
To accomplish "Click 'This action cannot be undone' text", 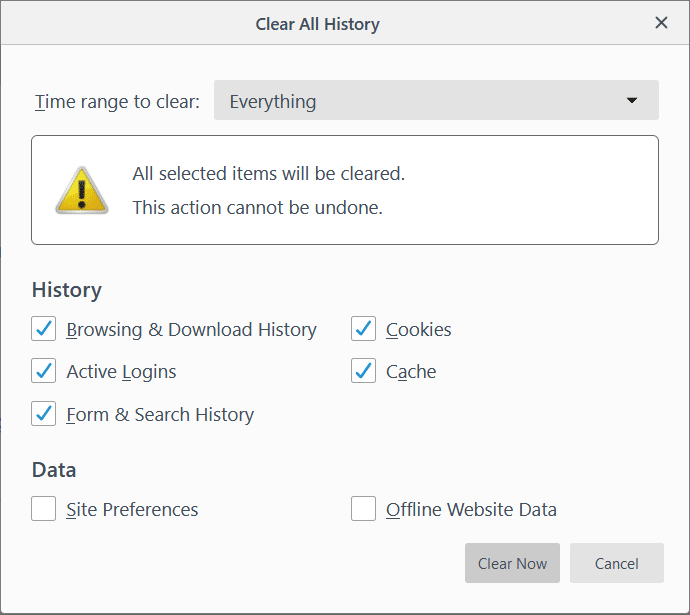I will [x=257, y=208].
